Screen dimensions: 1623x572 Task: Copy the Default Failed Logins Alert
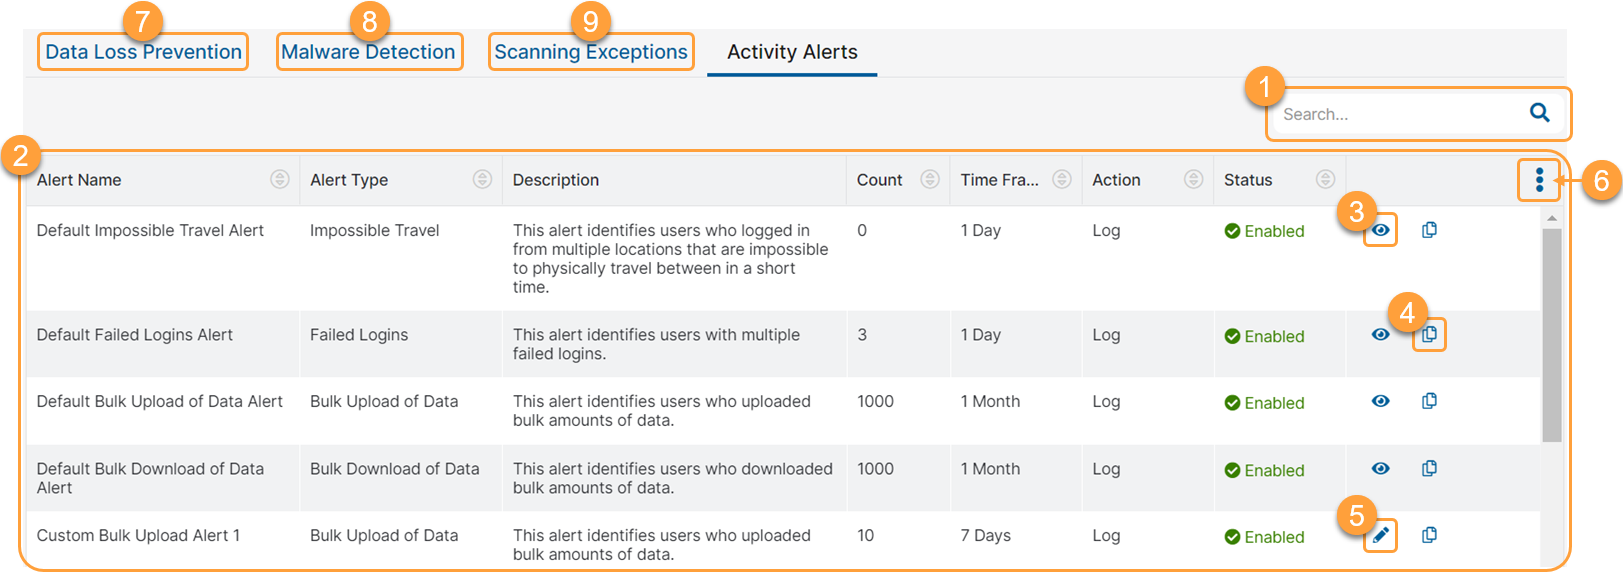[1430, 334]
